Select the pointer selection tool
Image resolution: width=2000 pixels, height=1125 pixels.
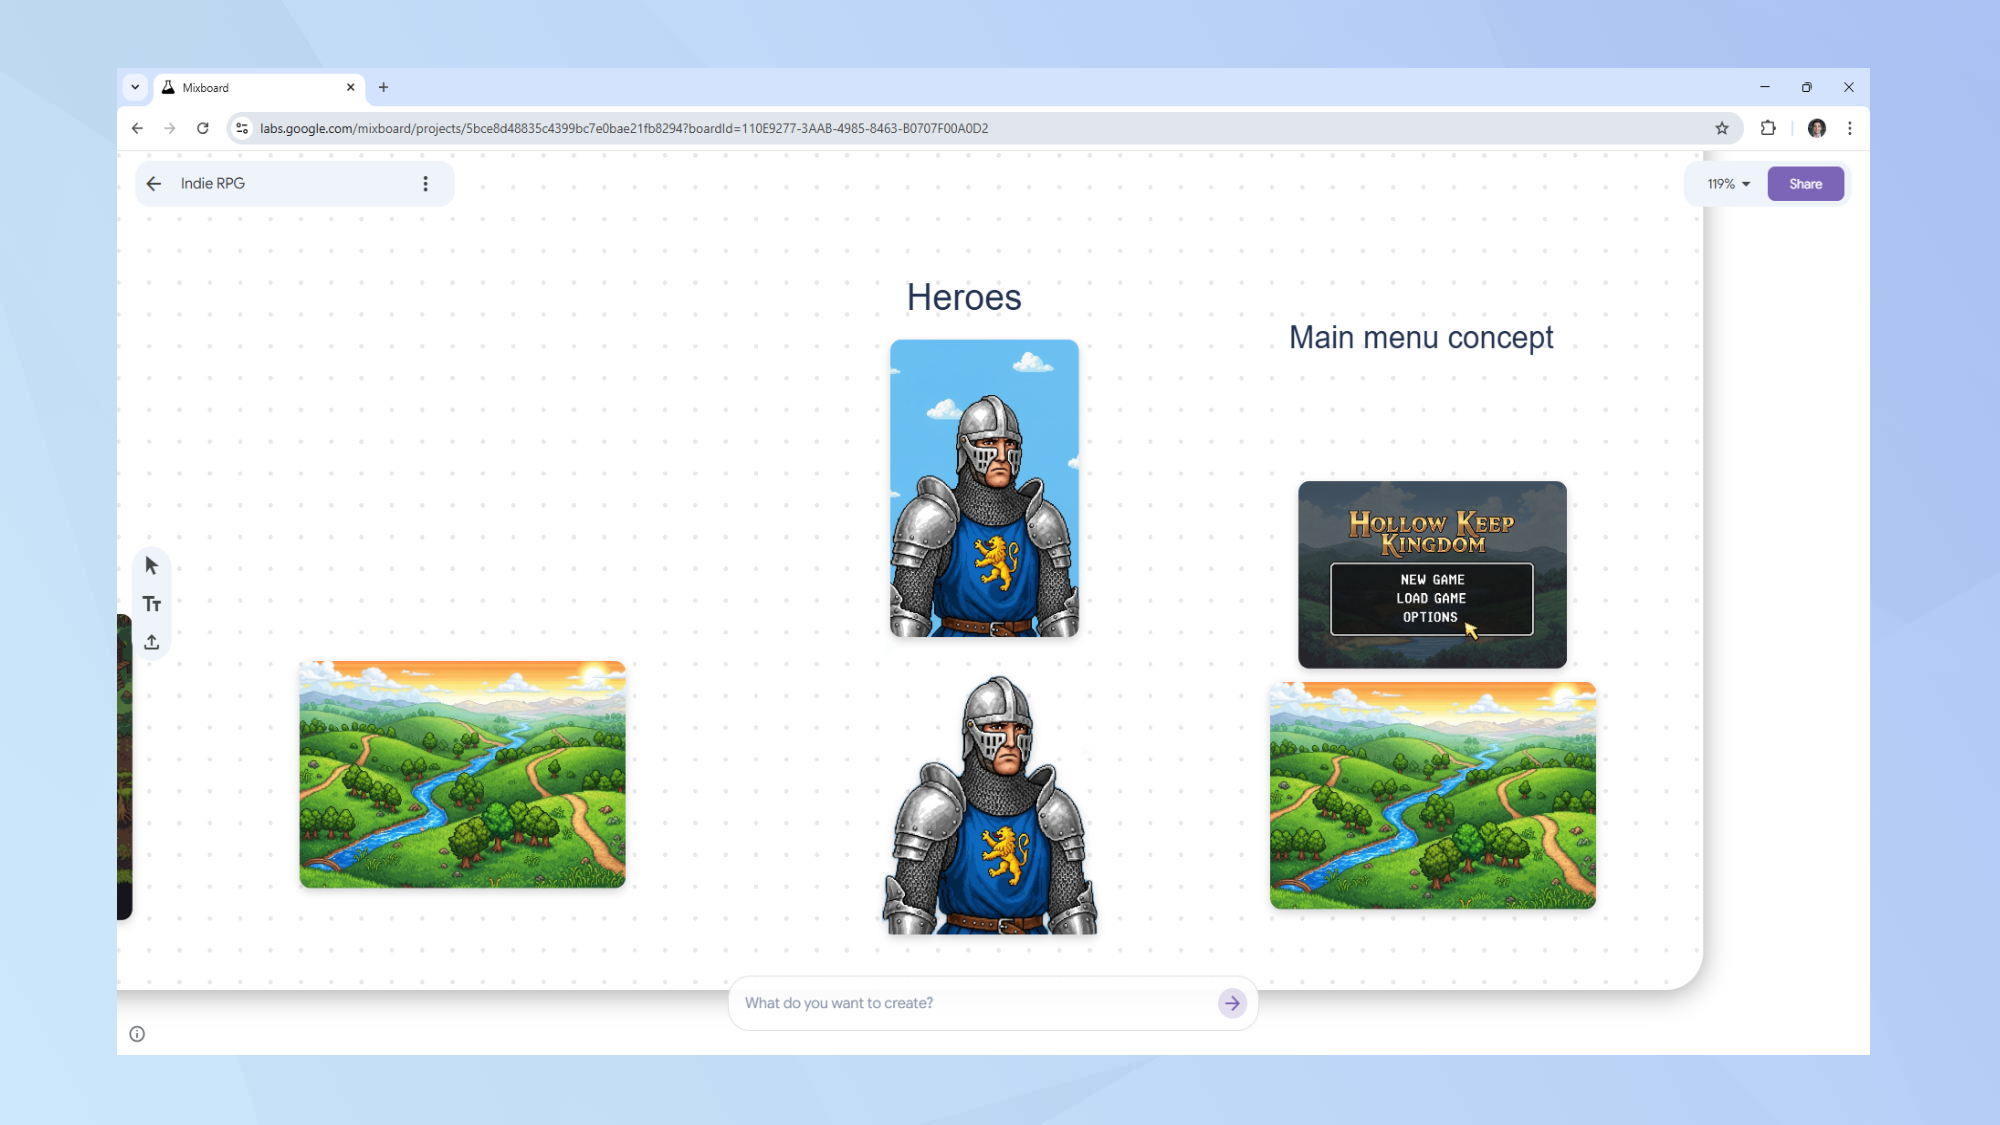click(x=152, y=566)
